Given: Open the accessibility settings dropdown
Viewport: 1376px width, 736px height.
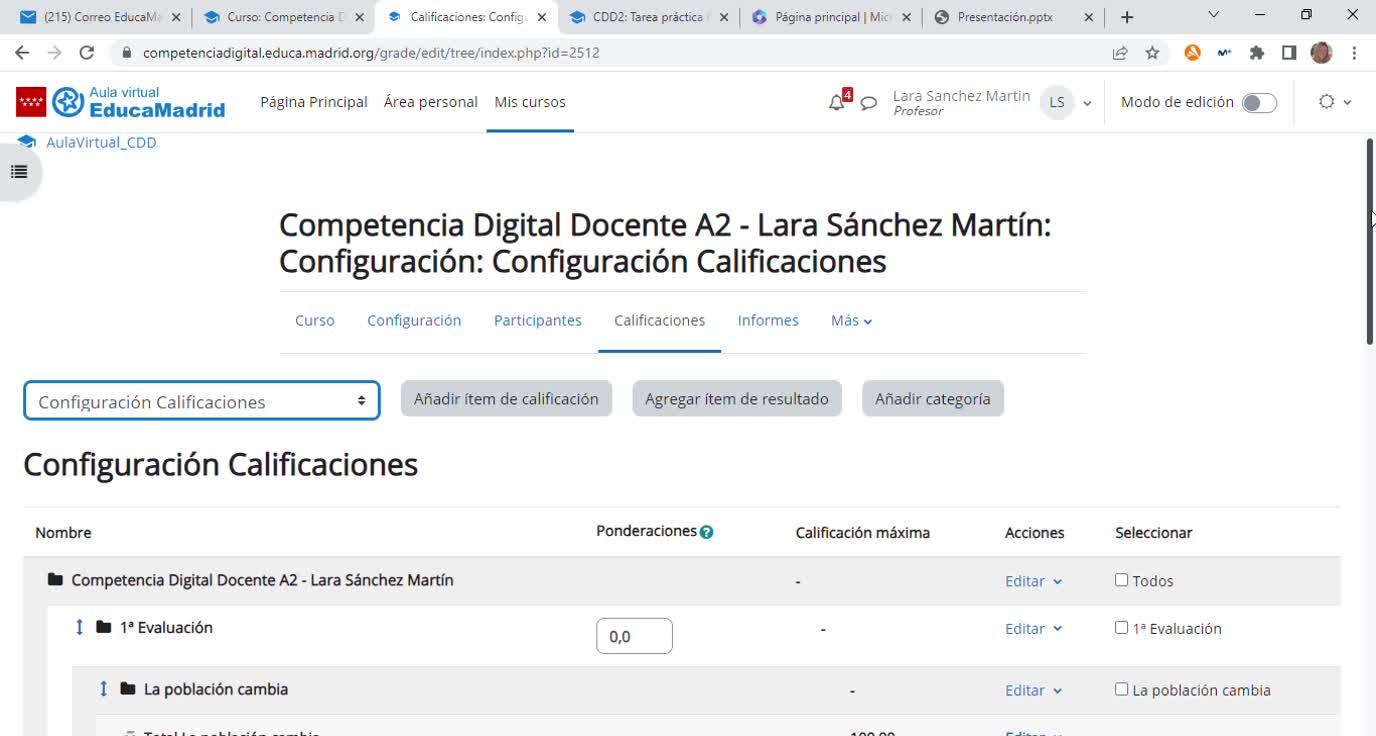Looking at the screenshot, I should click(x=1335, y=102).
